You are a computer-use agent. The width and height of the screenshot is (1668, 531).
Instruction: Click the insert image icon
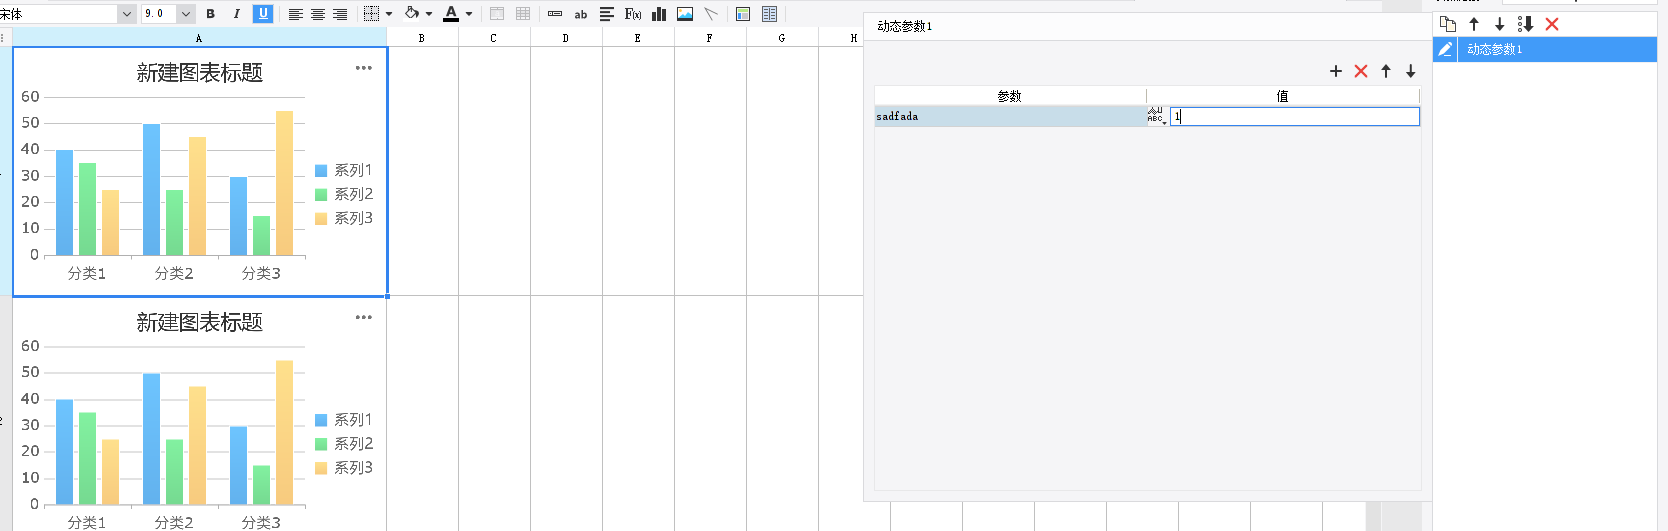pos(685,14)
